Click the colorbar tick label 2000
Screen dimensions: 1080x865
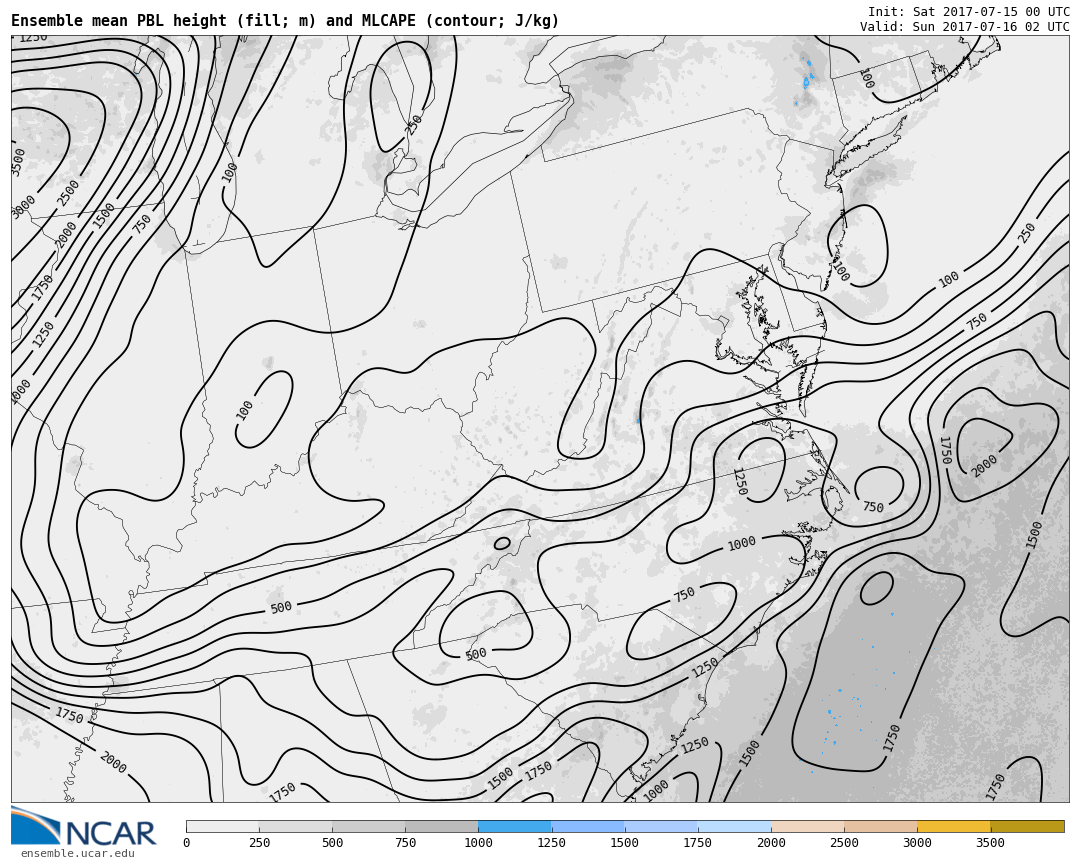[771, 842]
